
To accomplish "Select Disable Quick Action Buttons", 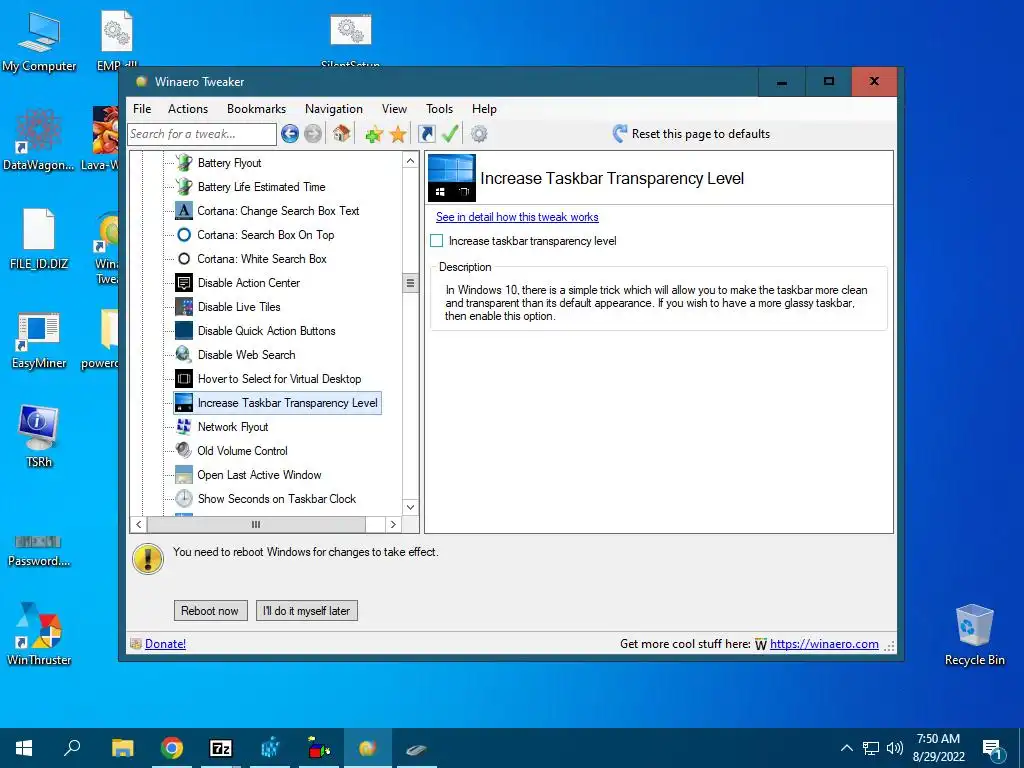I will click(x=266, y=331).
